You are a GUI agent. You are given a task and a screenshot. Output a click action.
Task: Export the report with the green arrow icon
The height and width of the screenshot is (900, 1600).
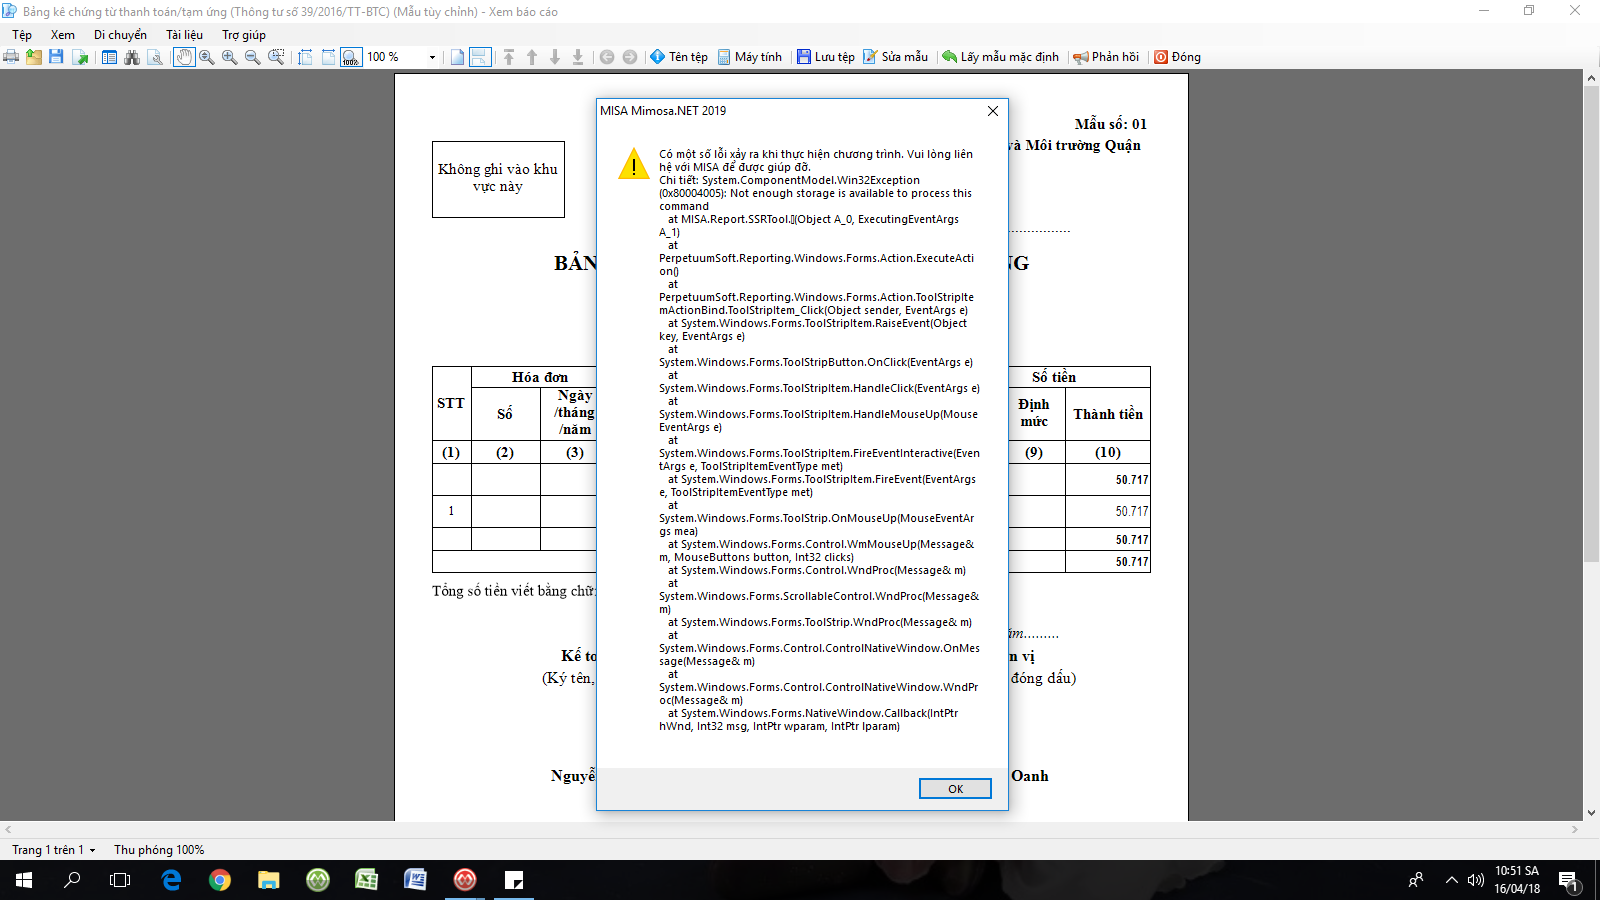click(x=80, y=57)
